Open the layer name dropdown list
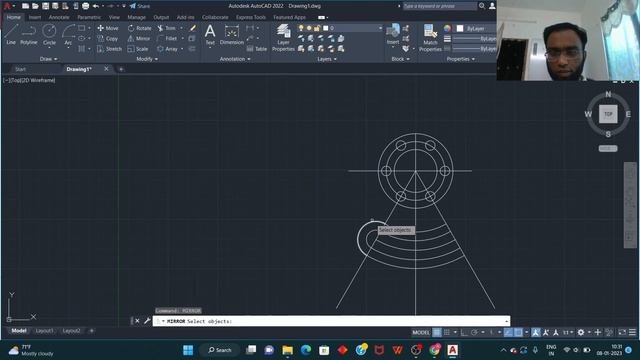This screenshot has width=640, height=360. (380, 28)
